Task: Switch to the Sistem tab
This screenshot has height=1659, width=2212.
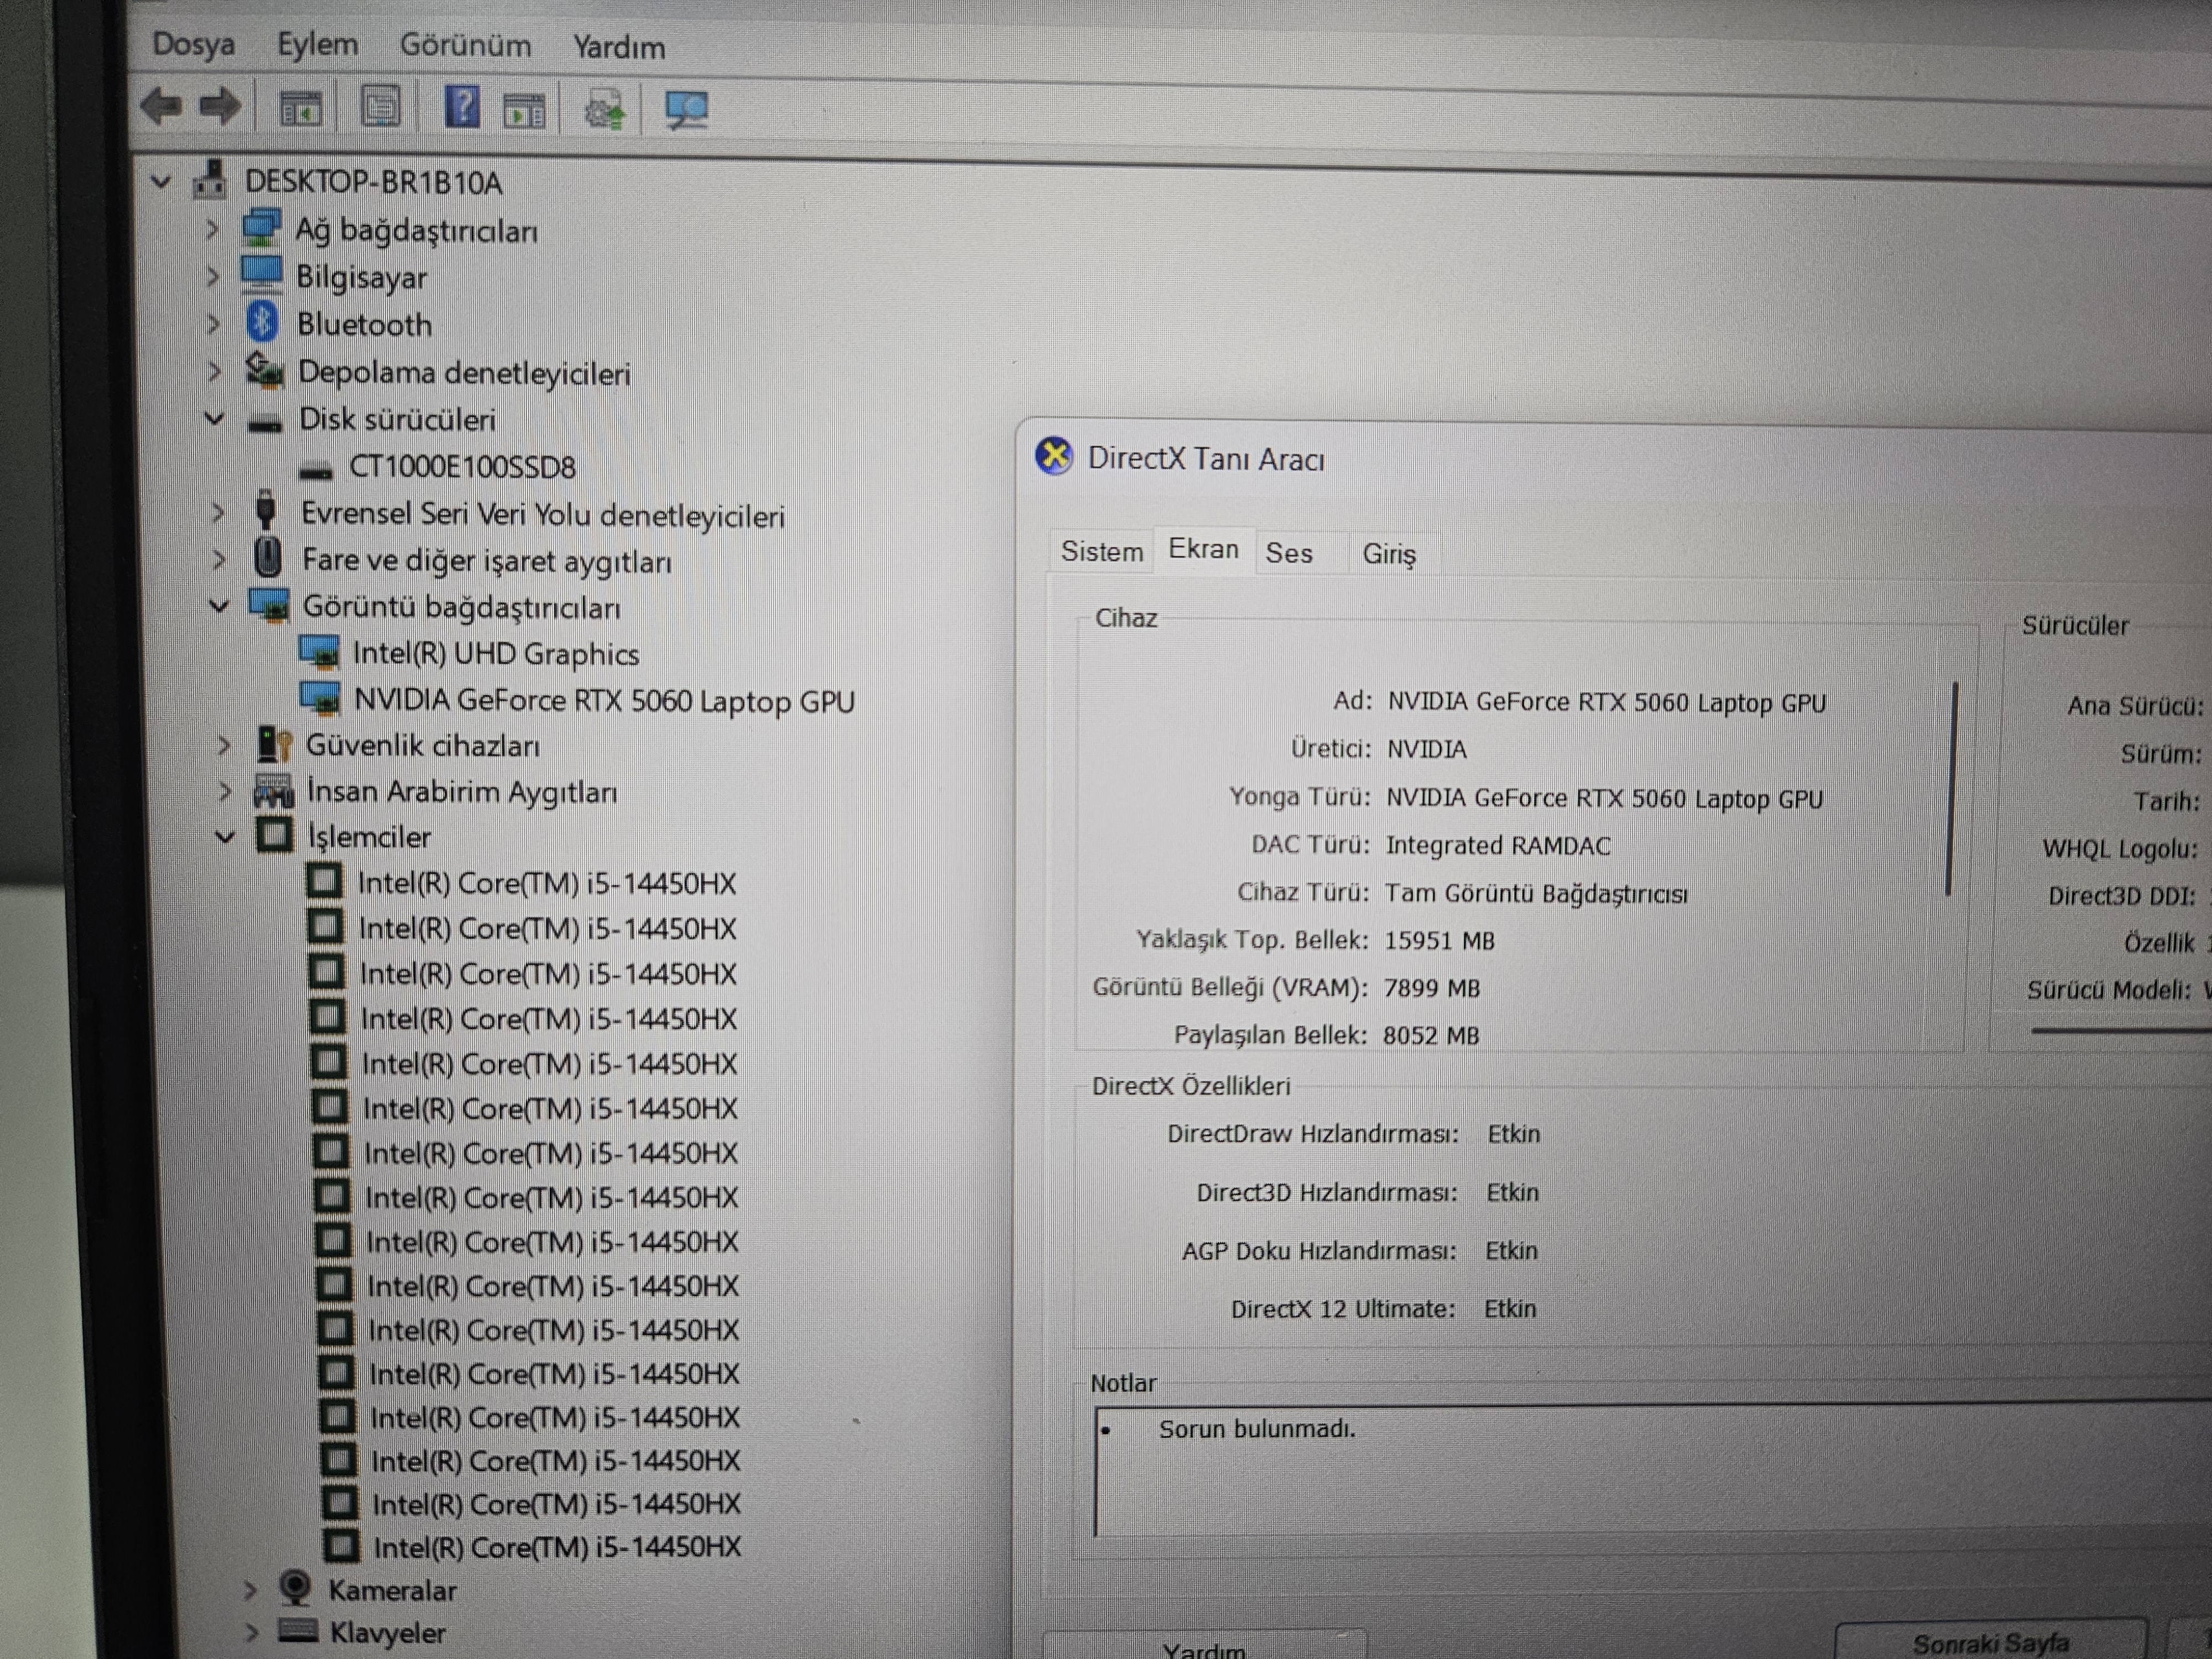Action: [1102, 551]
